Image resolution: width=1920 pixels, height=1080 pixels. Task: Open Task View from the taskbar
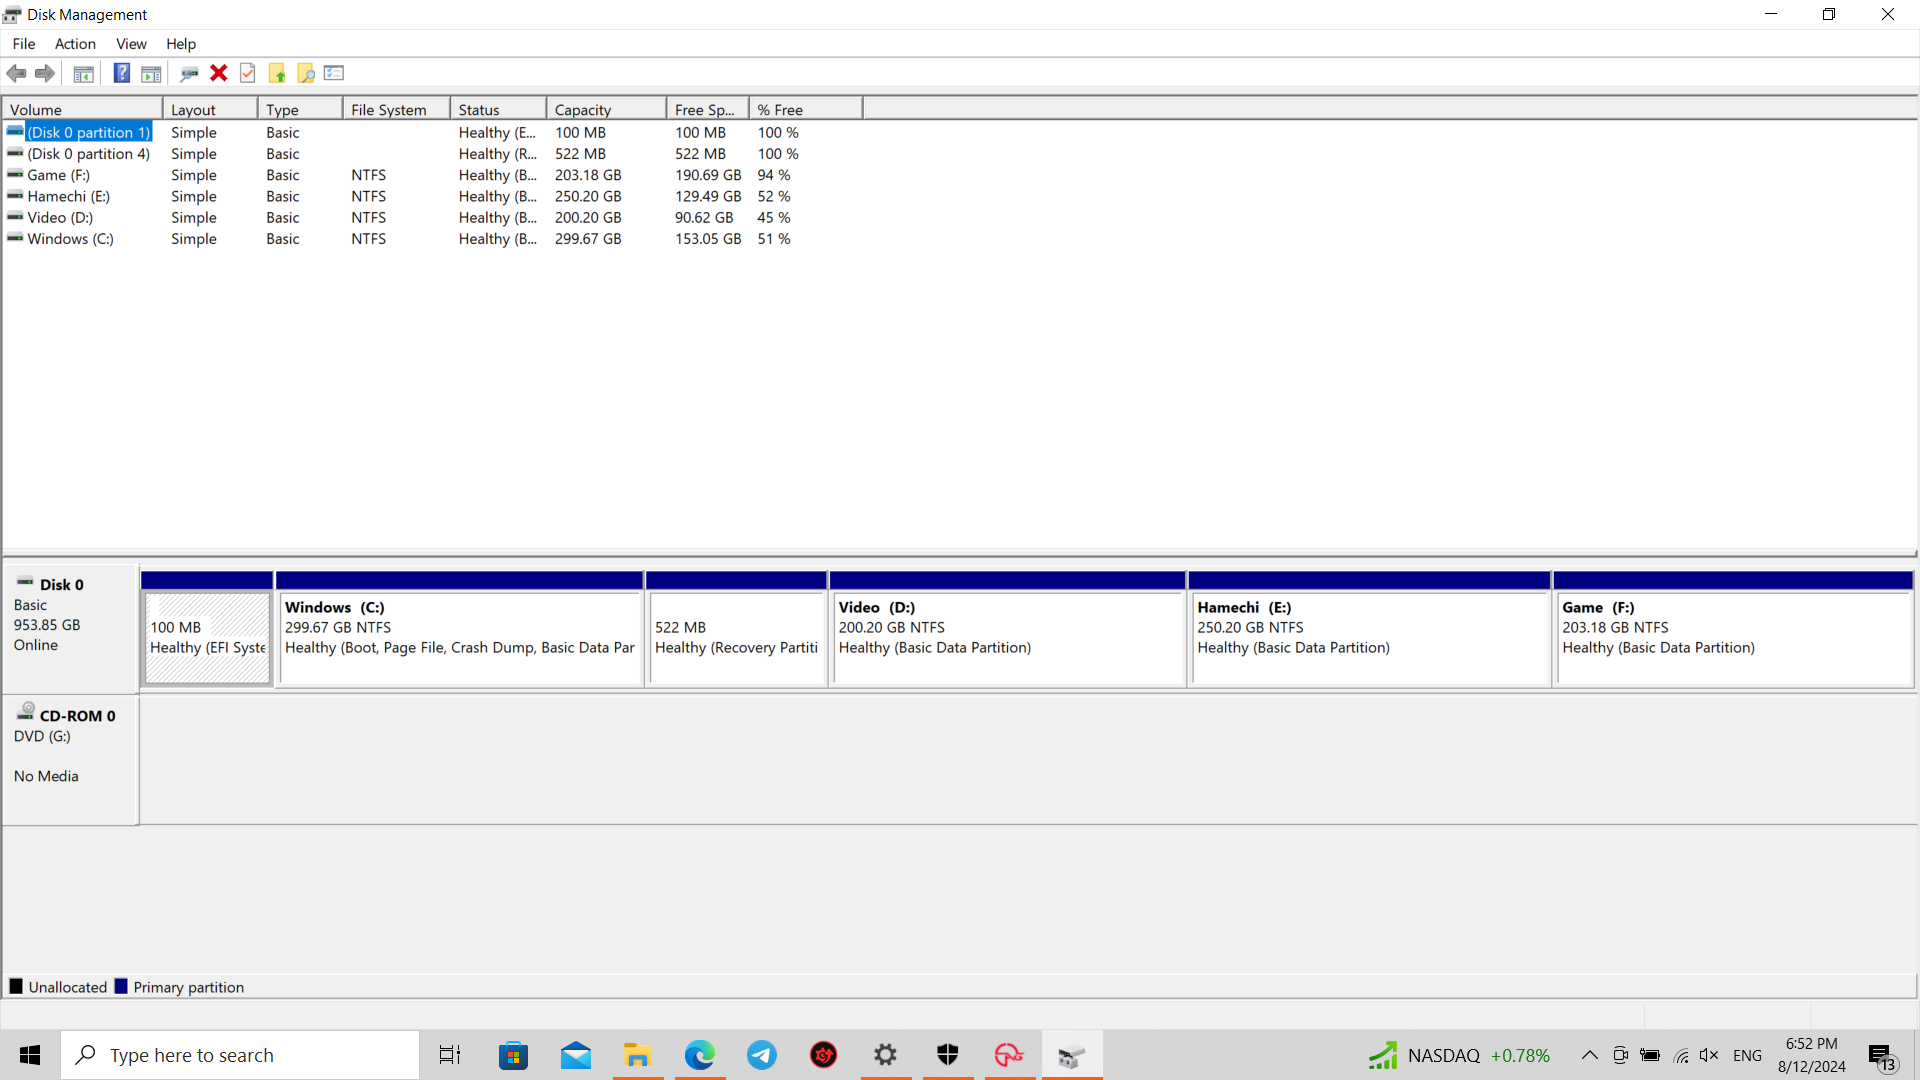click(x=450, y=1055)
